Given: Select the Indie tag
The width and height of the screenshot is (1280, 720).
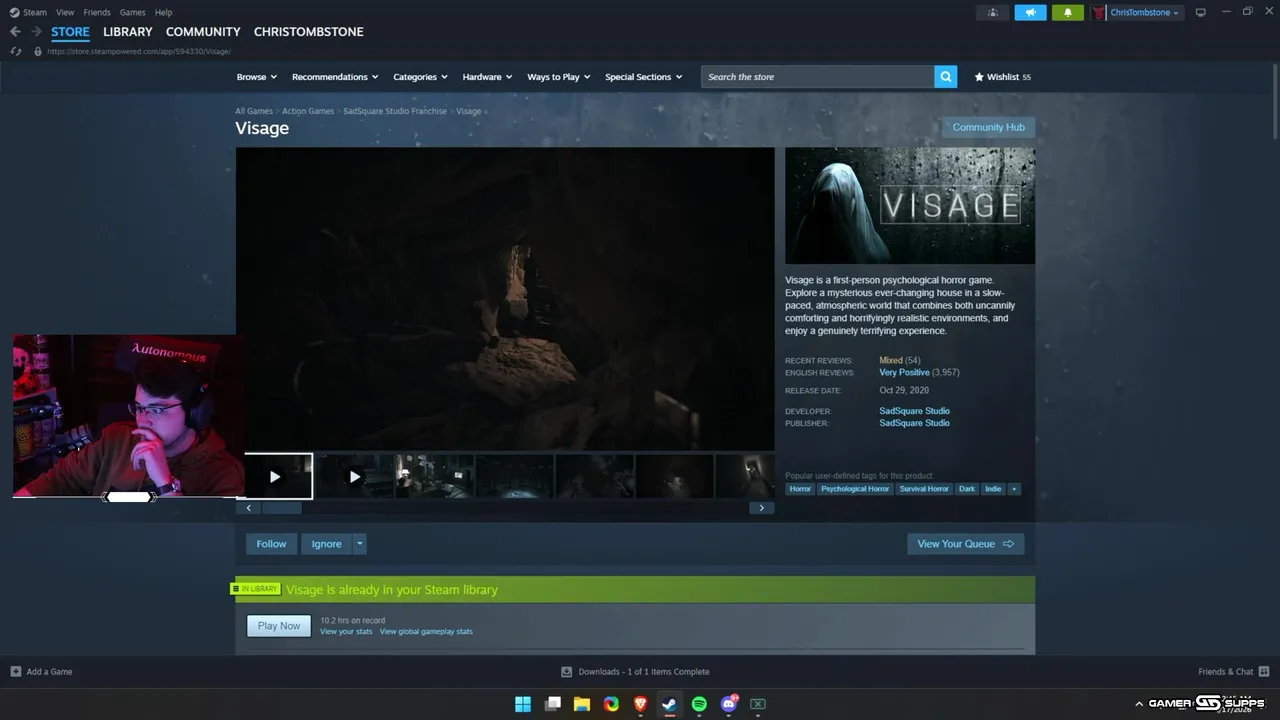Looking at the screenshot, I should [993, 489].
